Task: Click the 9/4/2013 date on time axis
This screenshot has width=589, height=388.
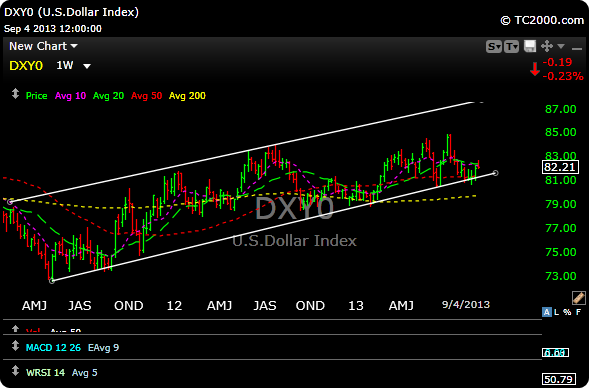Action: coord(466,304)
